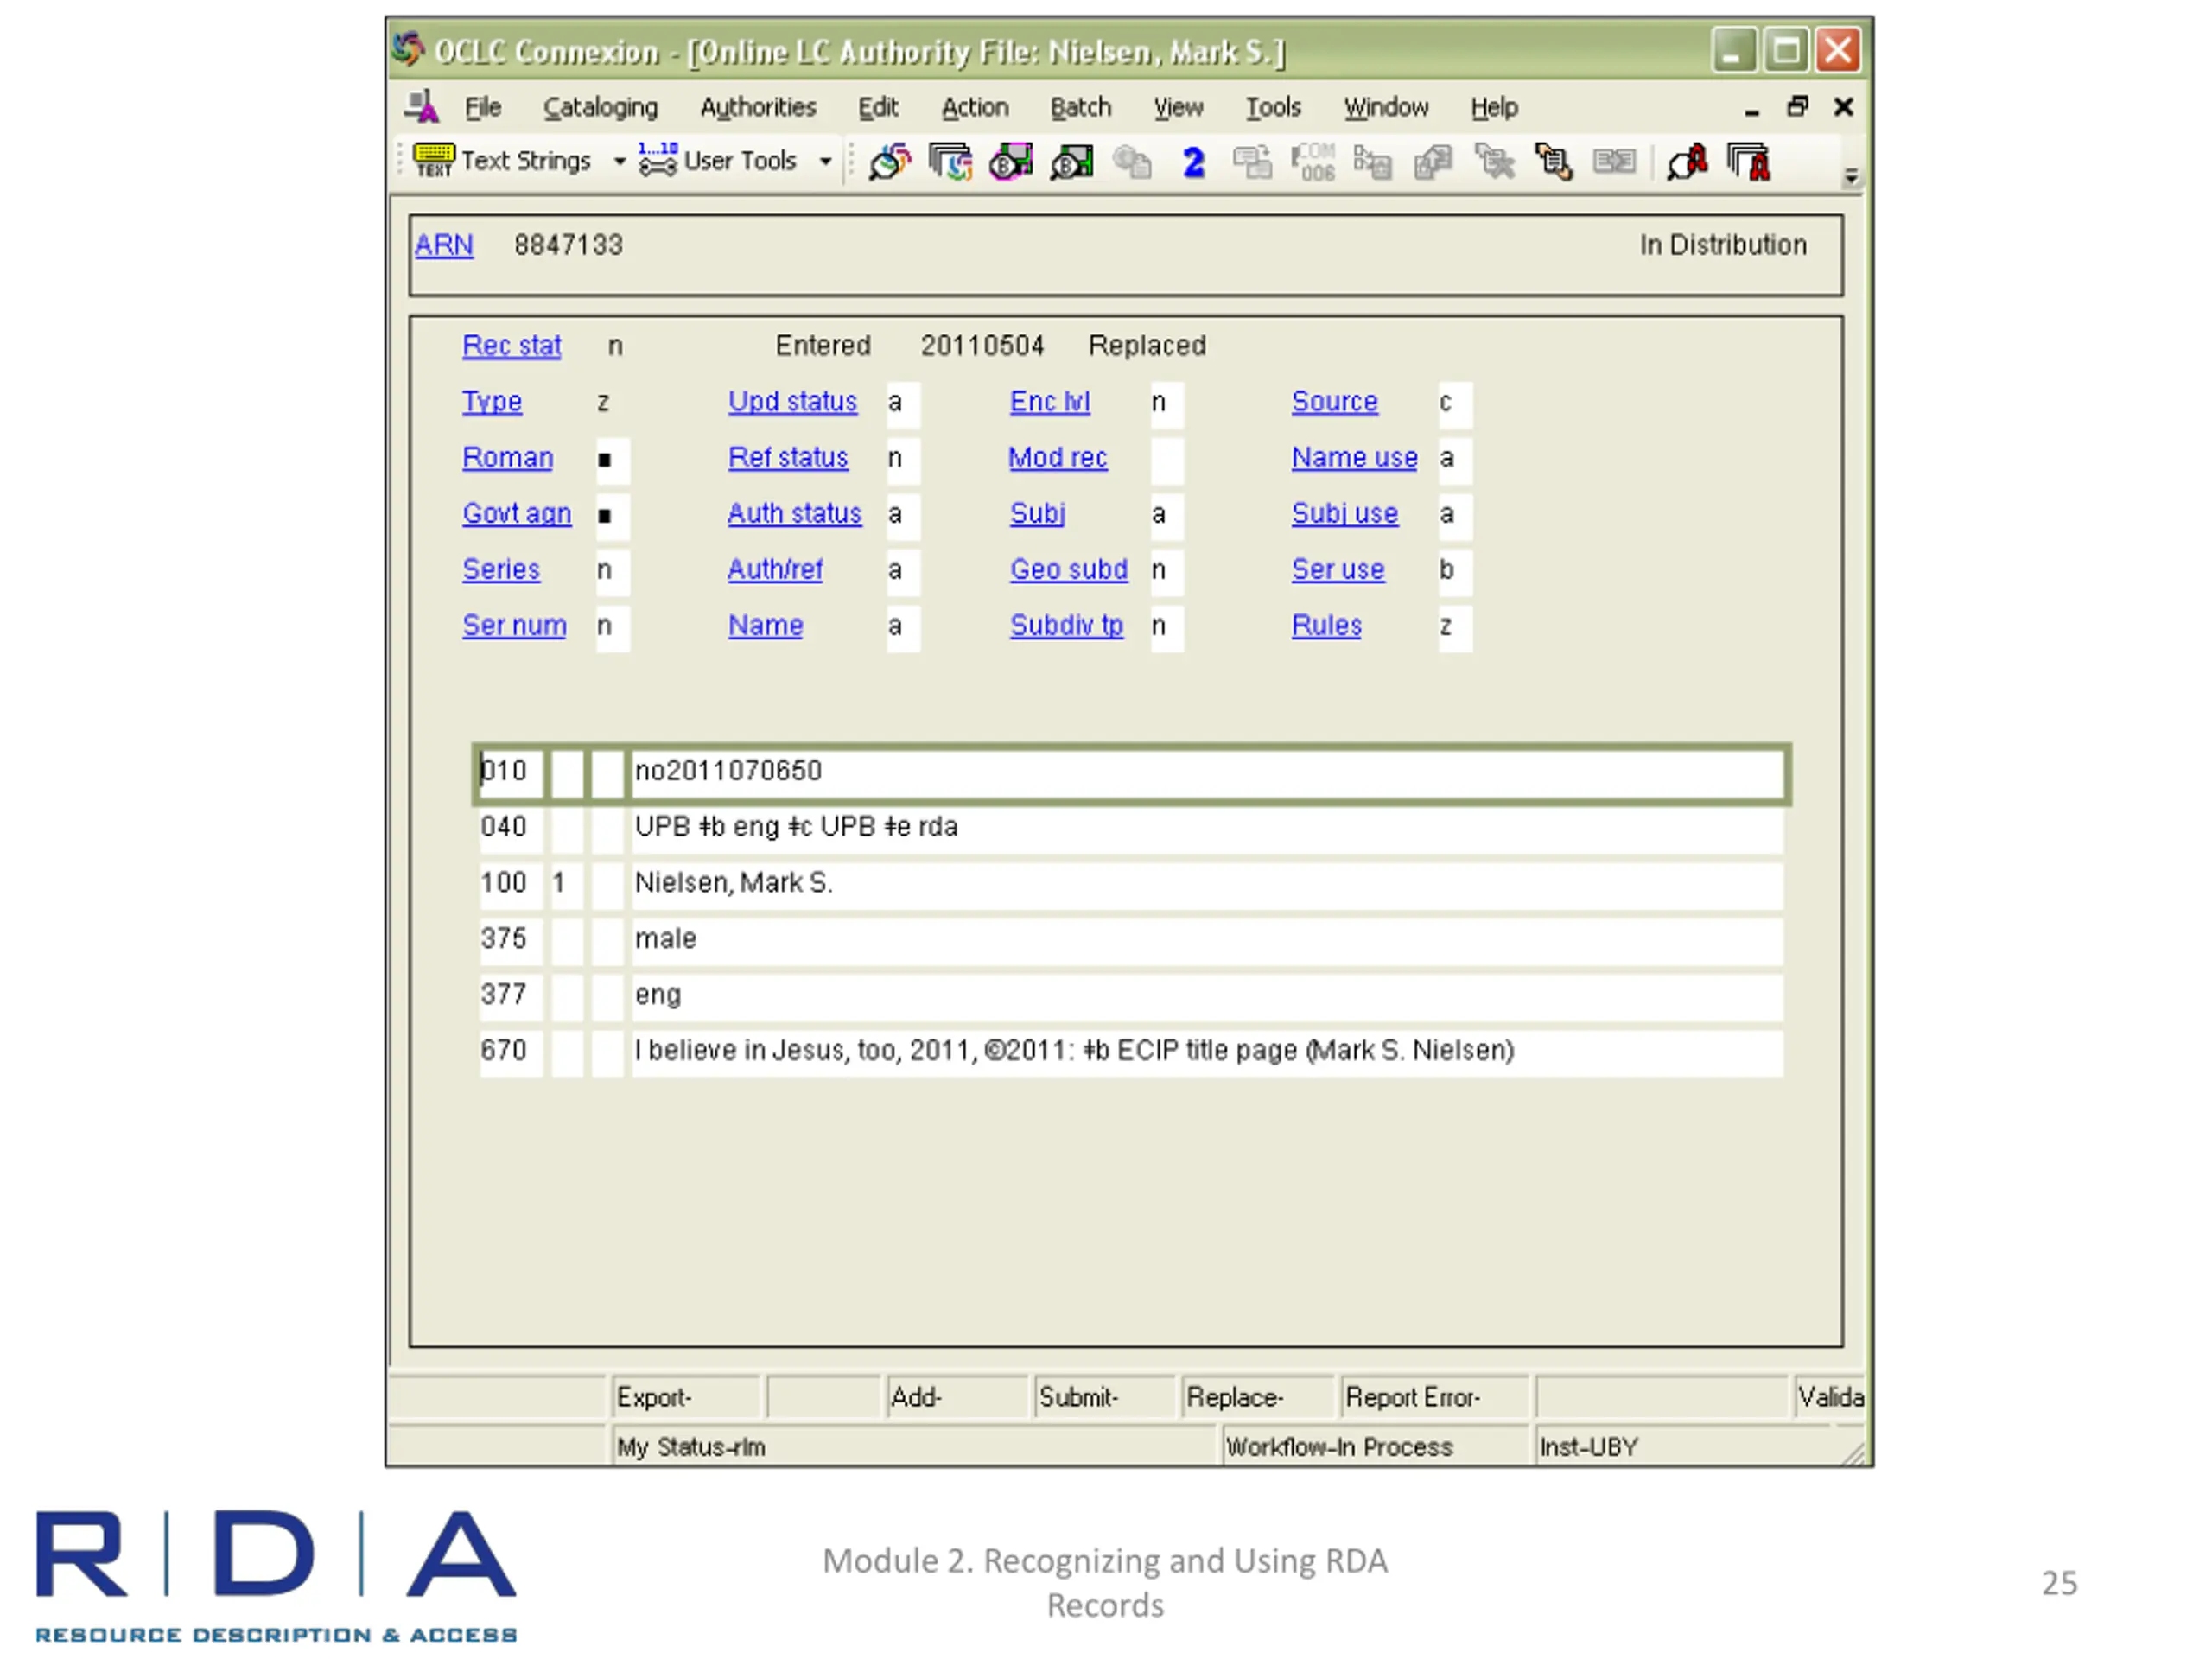Open the Tools menu

click(x=1273, y=107)
